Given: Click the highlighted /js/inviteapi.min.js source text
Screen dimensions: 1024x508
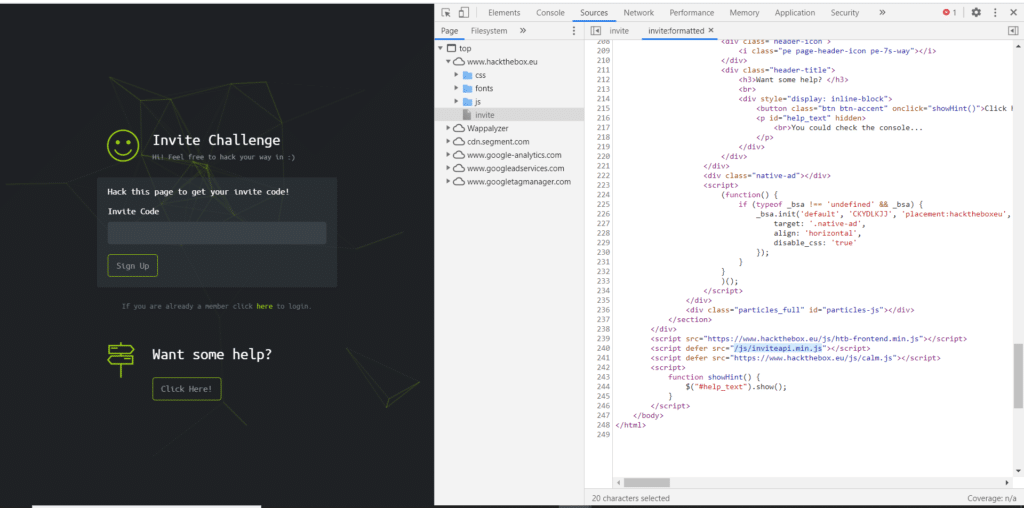Looking at the screenshot, I should [x=776, y=349].
